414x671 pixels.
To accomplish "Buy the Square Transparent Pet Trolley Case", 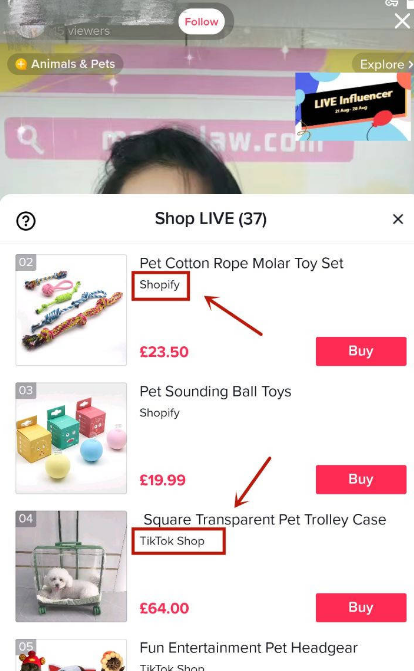I will click(361, 607).
